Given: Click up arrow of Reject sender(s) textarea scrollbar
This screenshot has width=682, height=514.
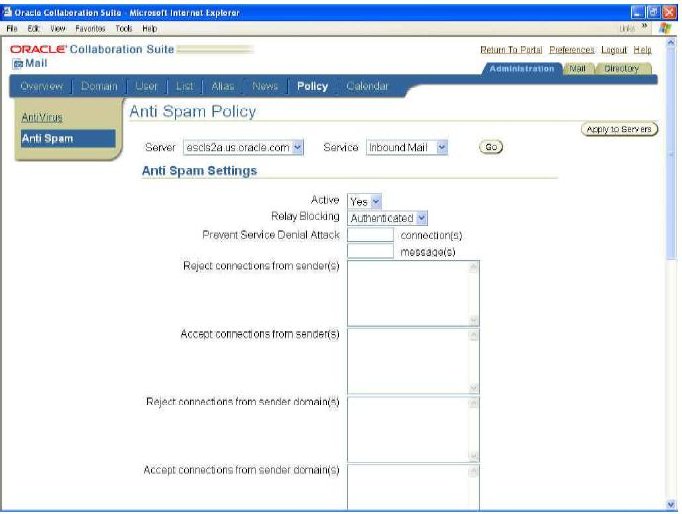Looking at the screenshot, I should point(474,267).
